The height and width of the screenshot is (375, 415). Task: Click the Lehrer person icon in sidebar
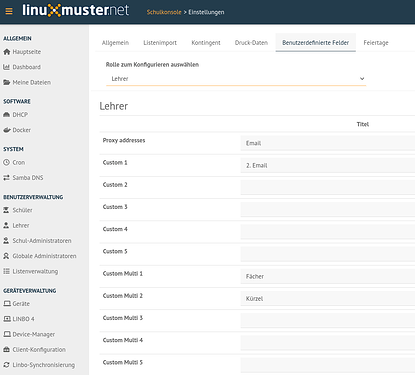click(x=6, y=225)
